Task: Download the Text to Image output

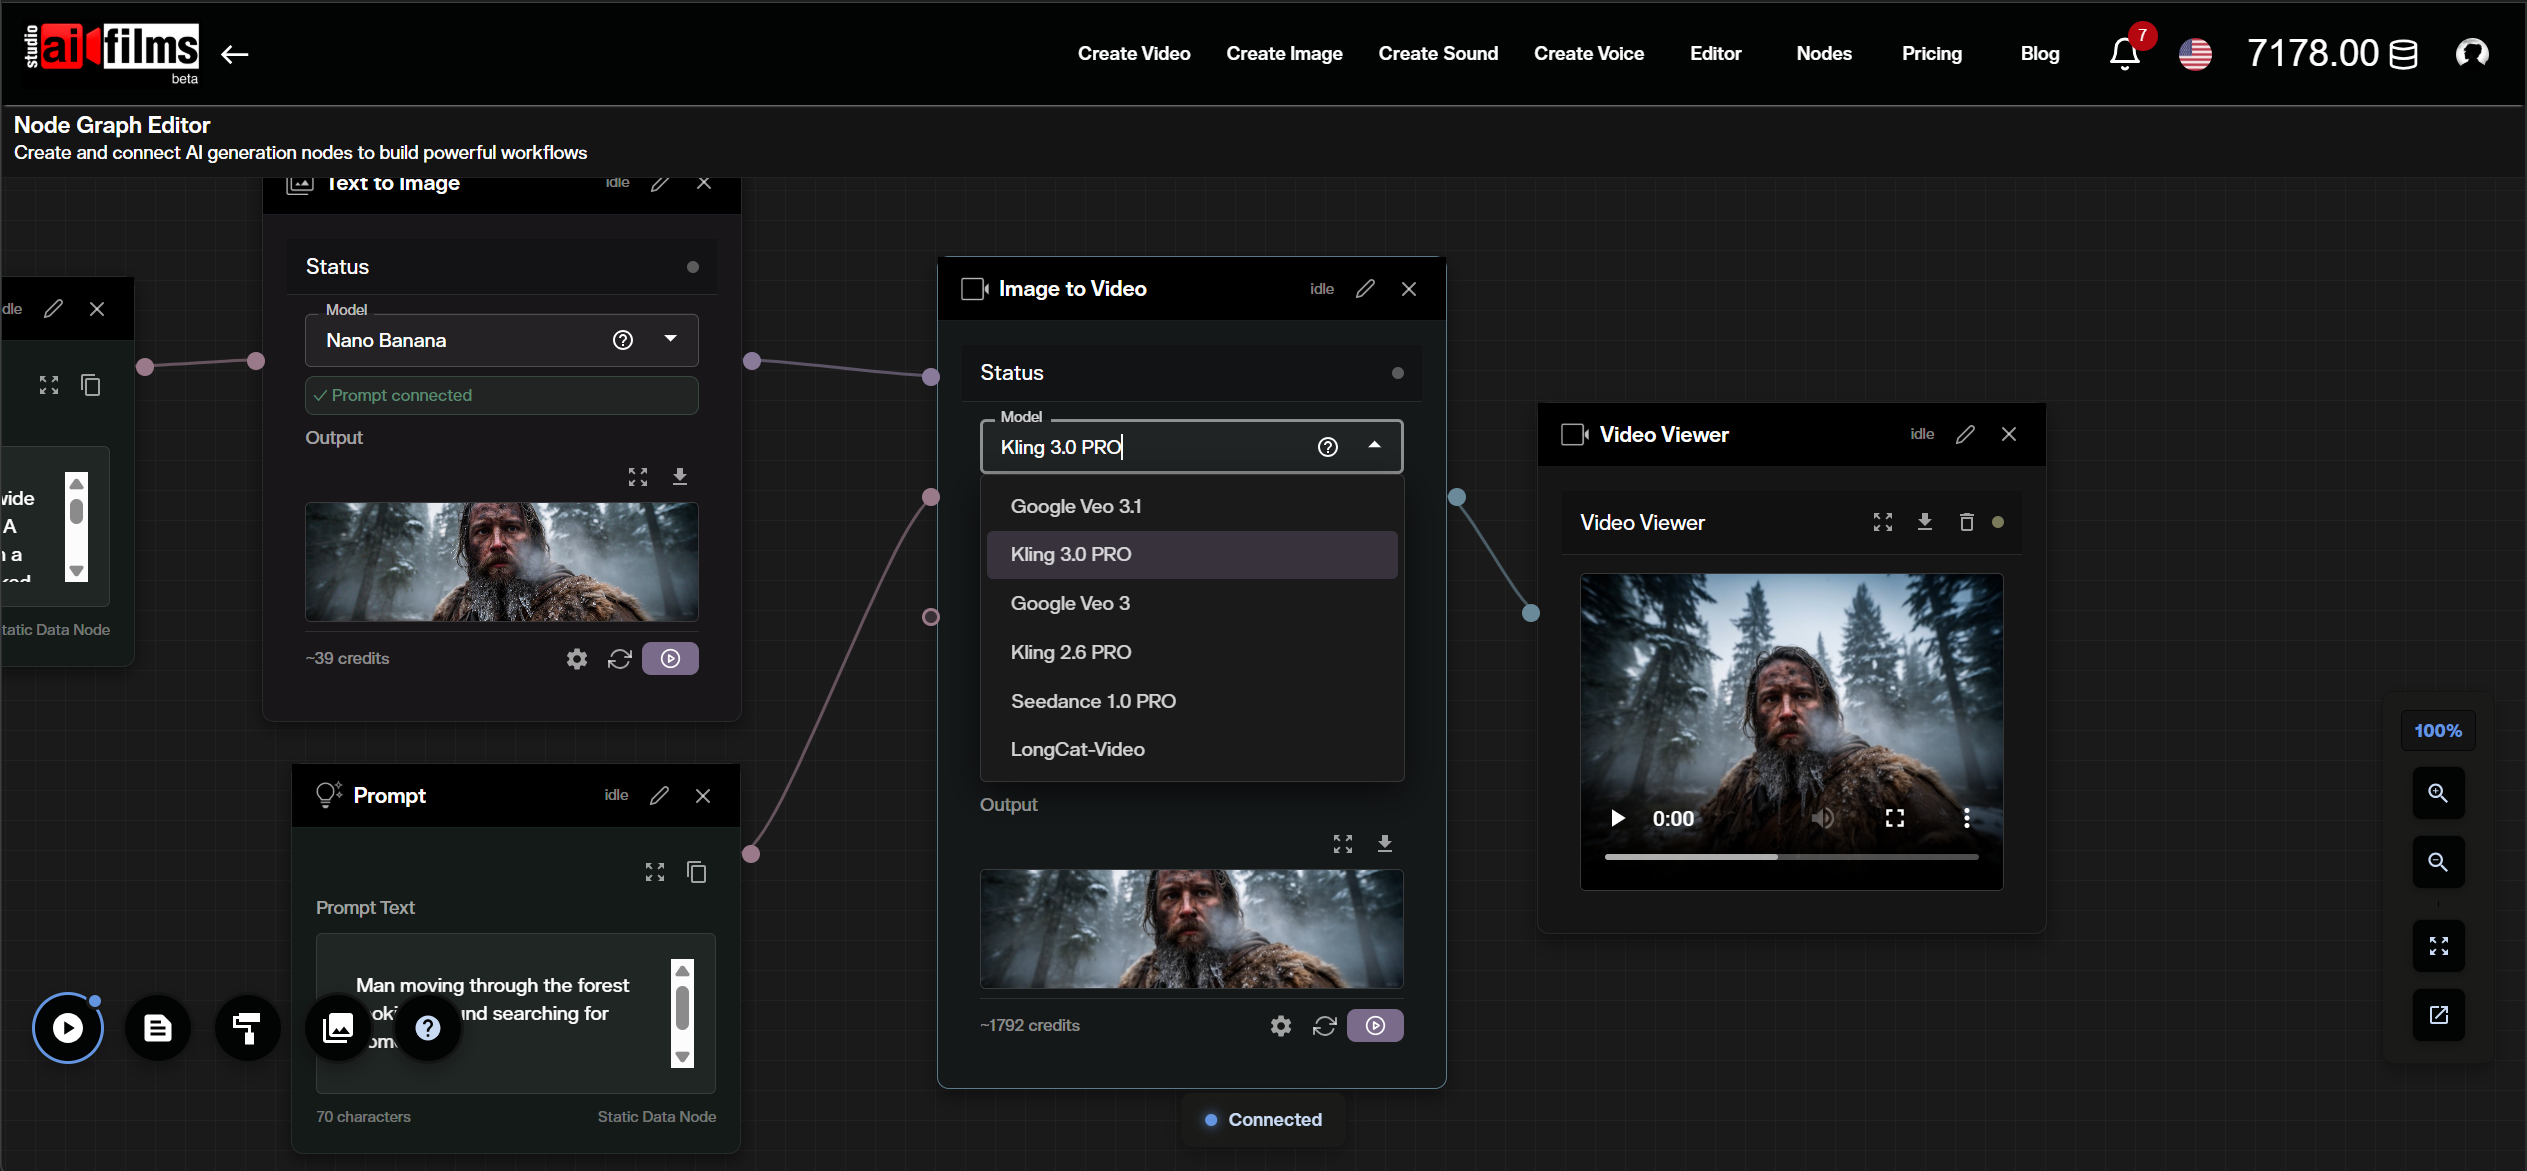Action: 681,476
